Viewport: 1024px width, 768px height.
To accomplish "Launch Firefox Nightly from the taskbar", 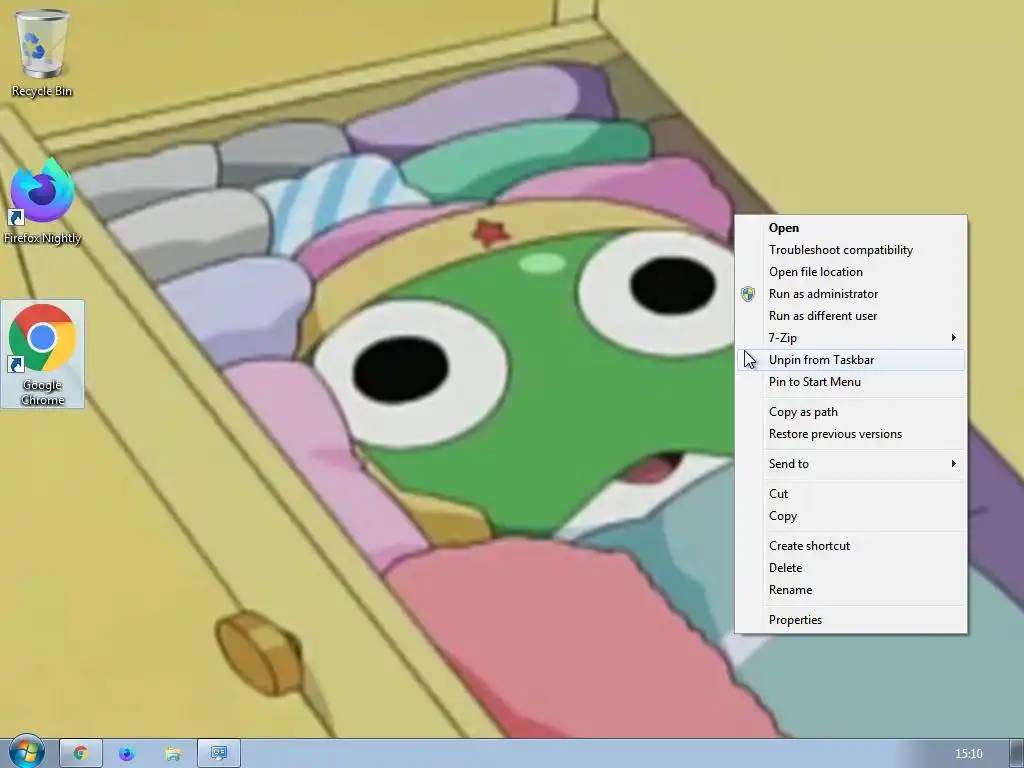I will coord(127,754).
